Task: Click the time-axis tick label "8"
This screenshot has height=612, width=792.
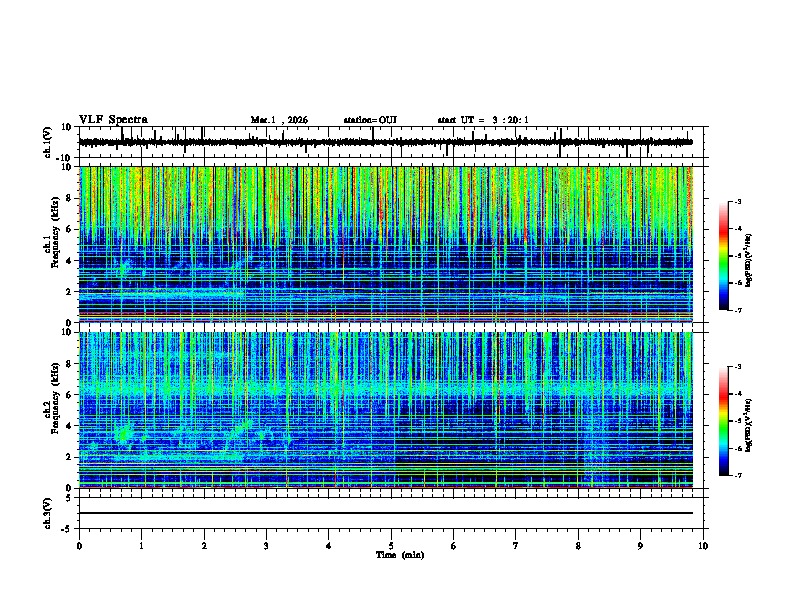Action: coord(578,546)
